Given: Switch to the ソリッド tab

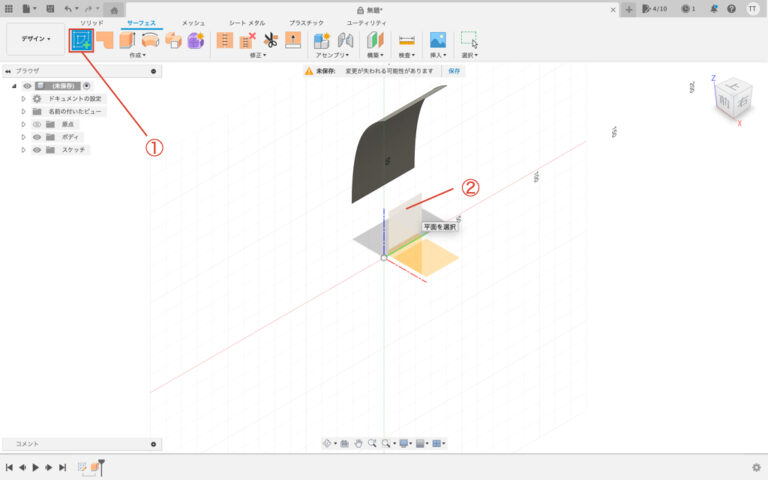Looking at the screenshot, I should tap(91, 22).
